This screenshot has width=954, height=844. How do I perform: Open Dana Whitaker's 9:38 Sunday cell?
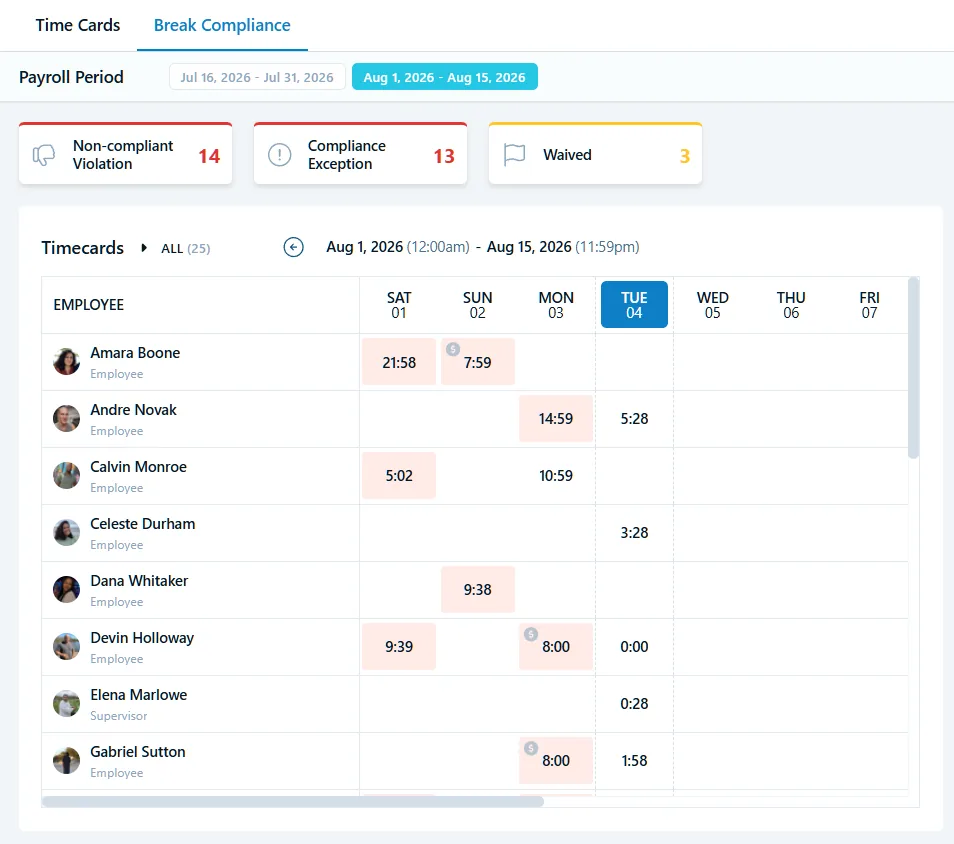(478, 590)
